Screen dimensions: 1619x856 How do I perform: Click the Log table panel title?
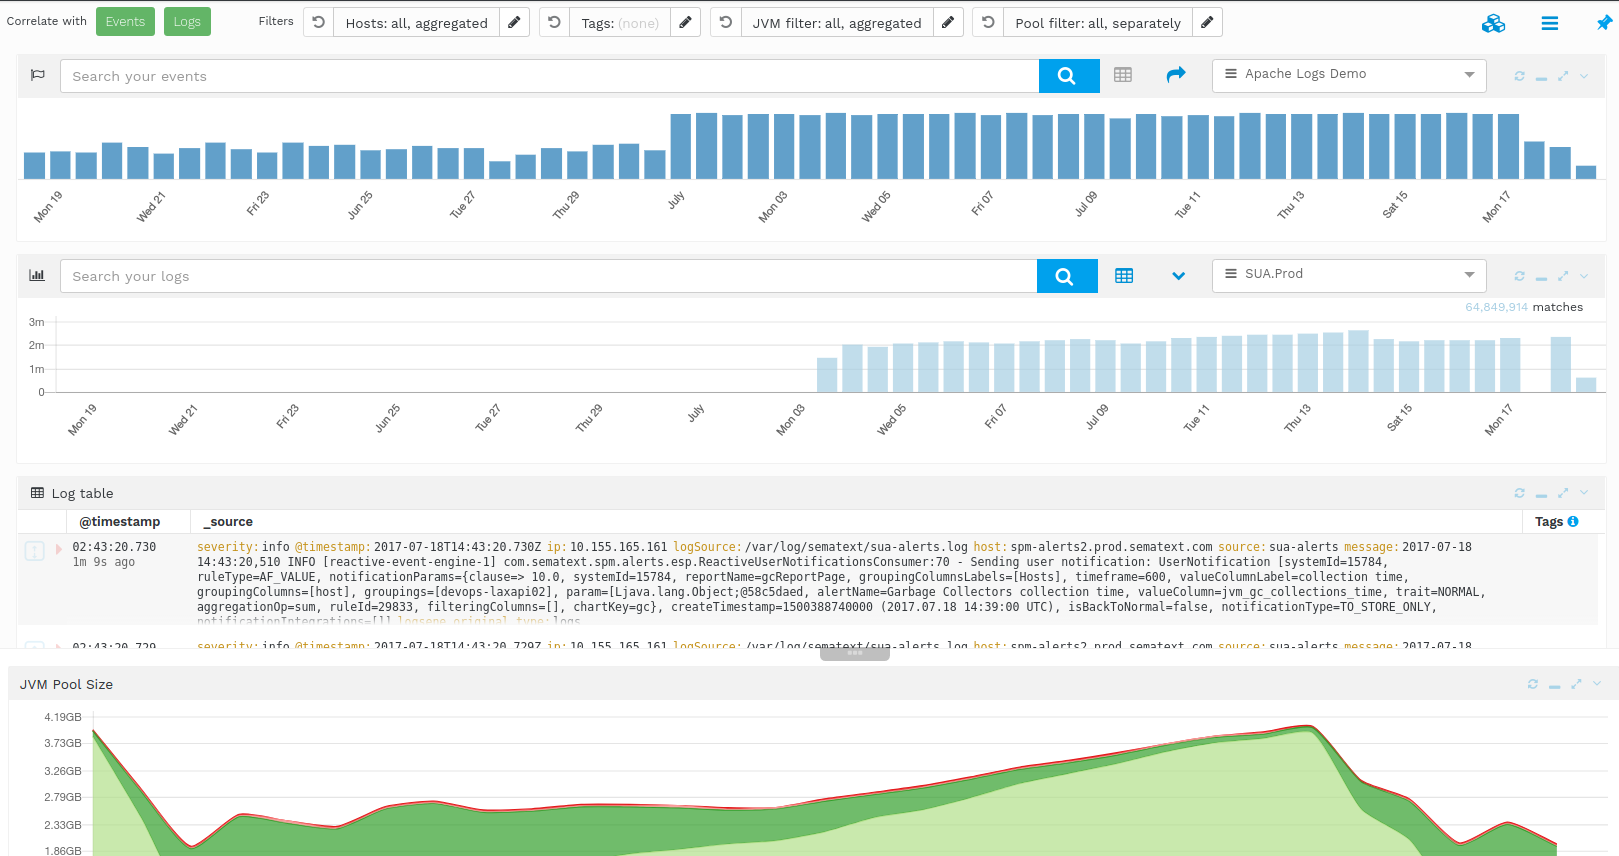[x=83, y=494]
